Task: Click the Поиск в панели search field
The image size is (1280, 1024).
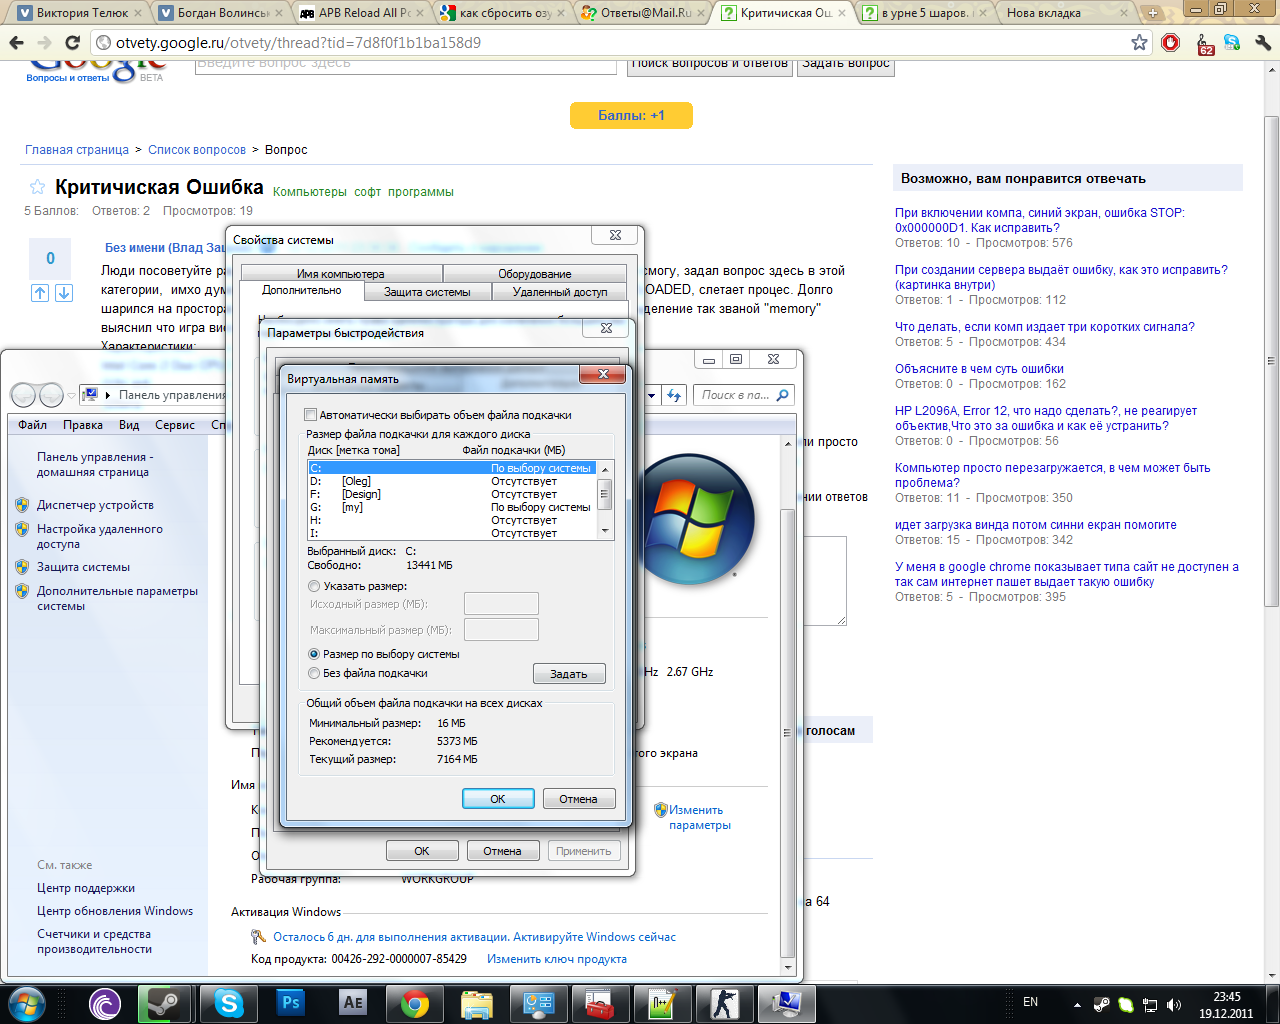Action: [735, 395]
